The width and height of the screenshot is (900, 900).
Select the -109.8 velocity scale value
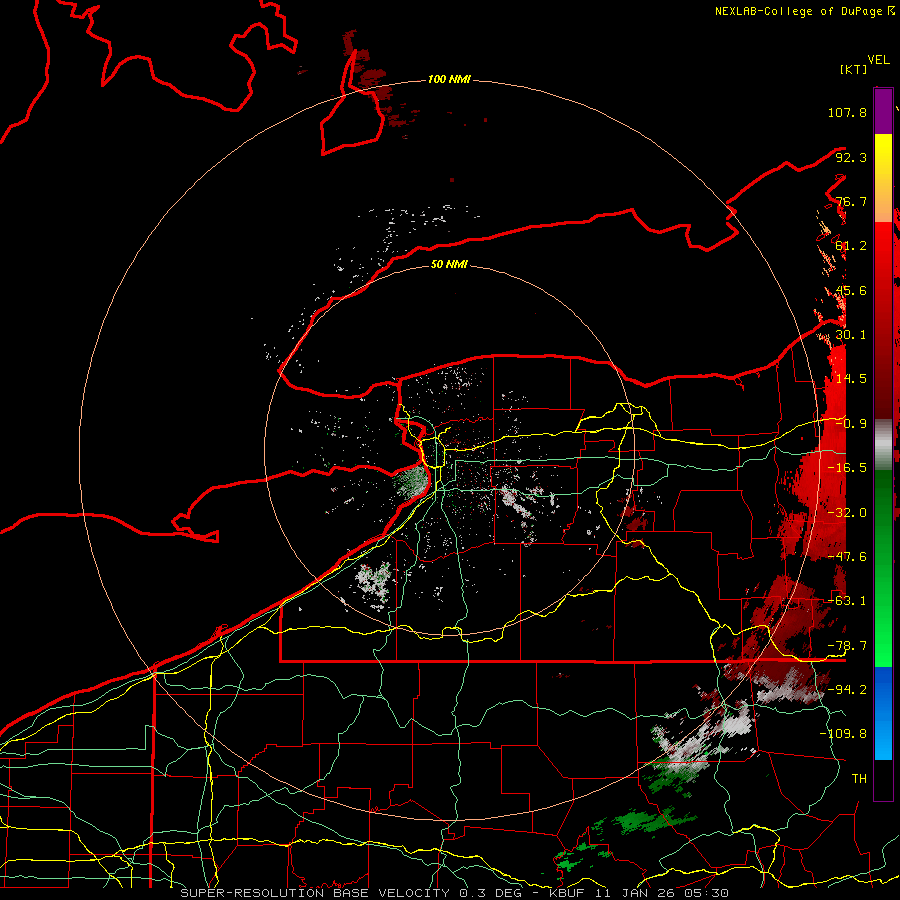[x=843, y=734]
